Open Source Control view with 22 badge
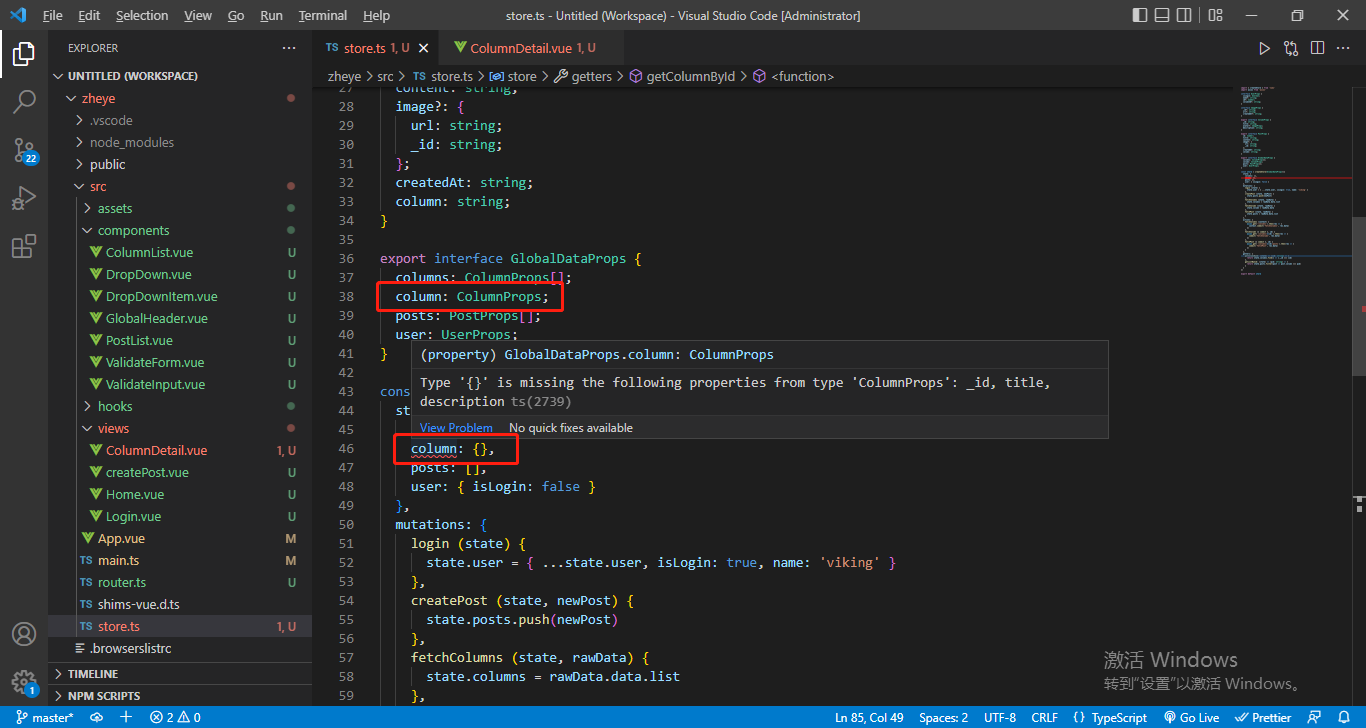Viewport: 1366px width, 728px height. tap(24, 150)
